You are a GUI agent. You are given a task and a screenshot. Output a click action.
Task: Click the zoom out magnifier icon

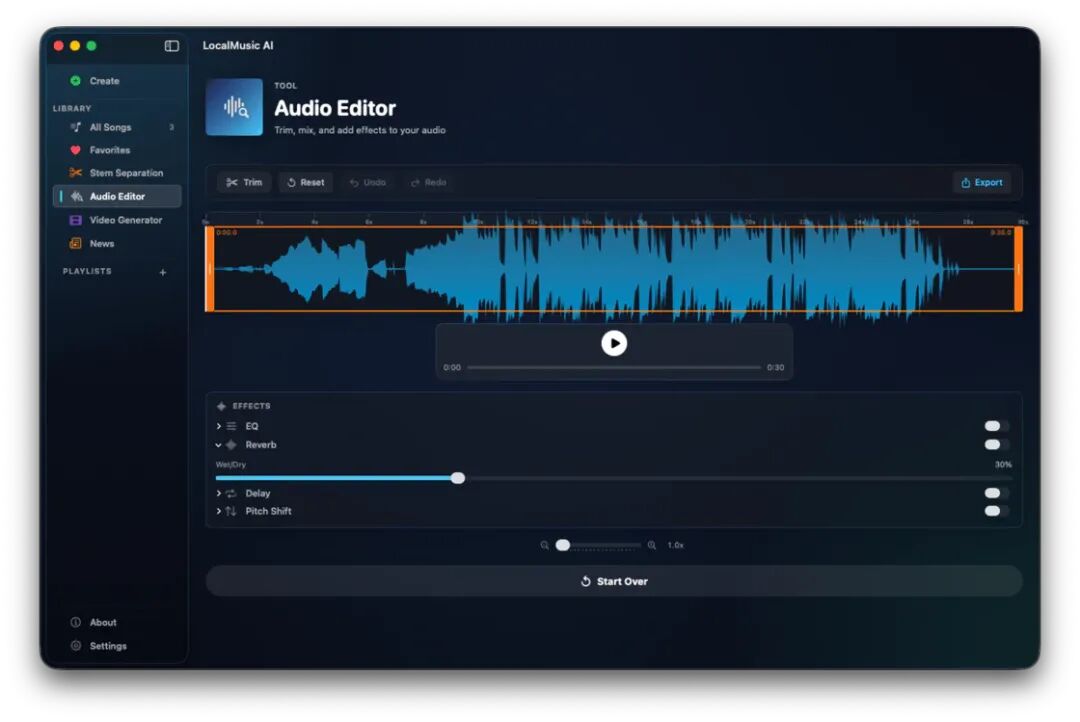544,545
